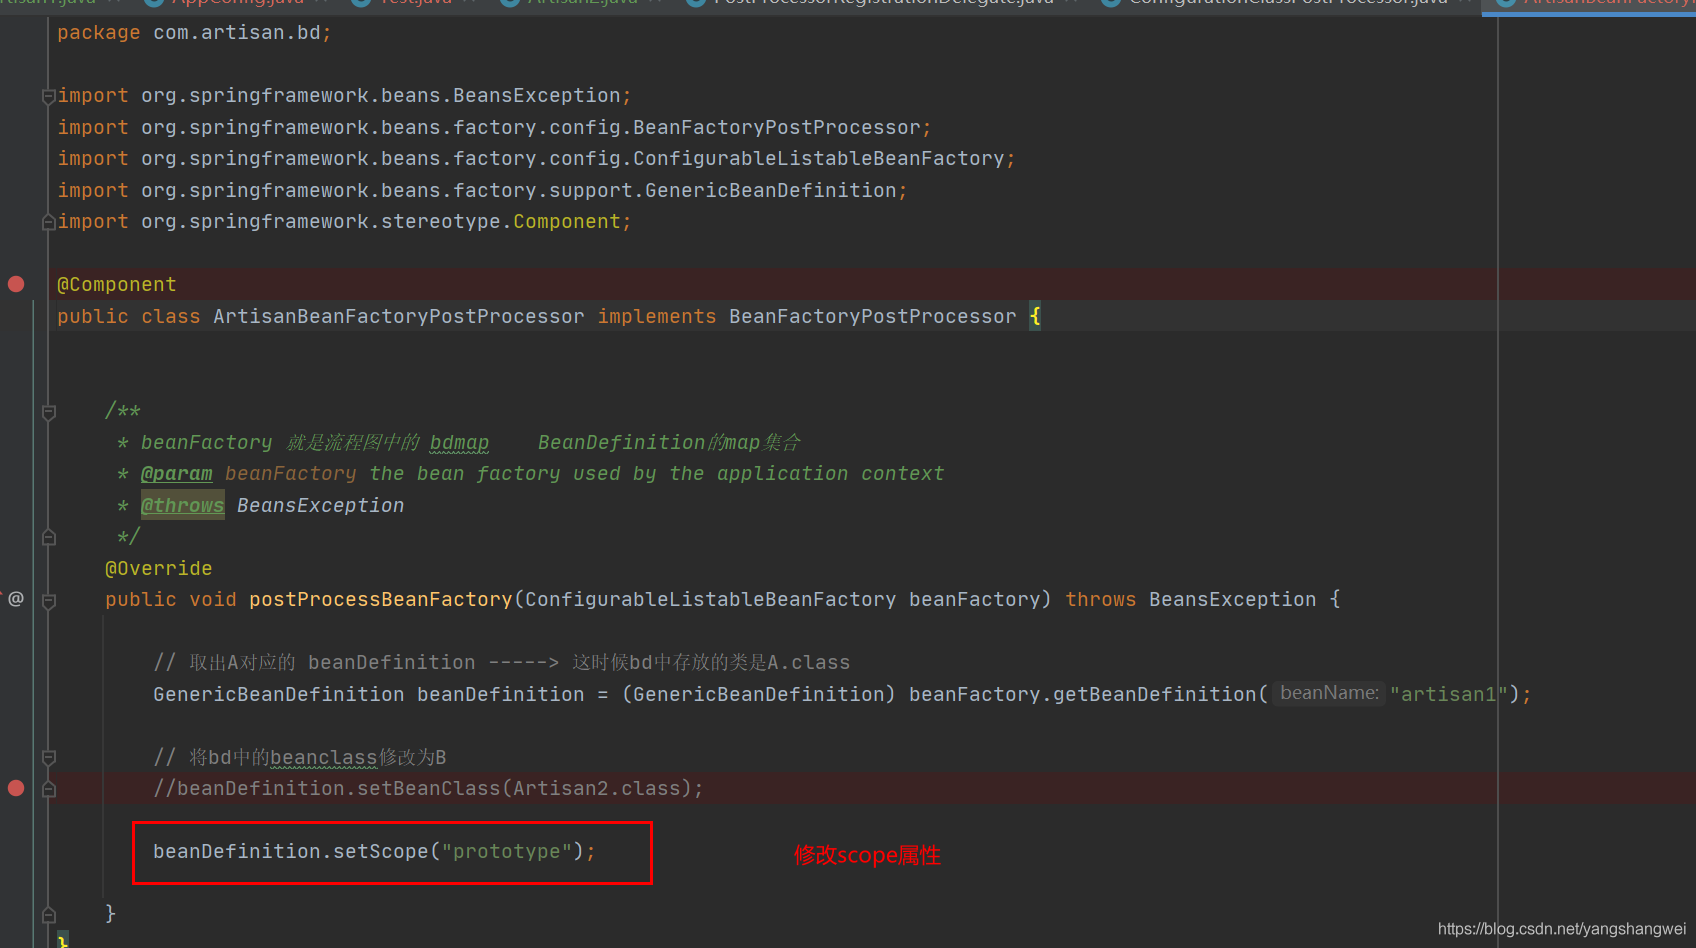Click fold marker at Javadoc closing */

click(x=48, y=537)
